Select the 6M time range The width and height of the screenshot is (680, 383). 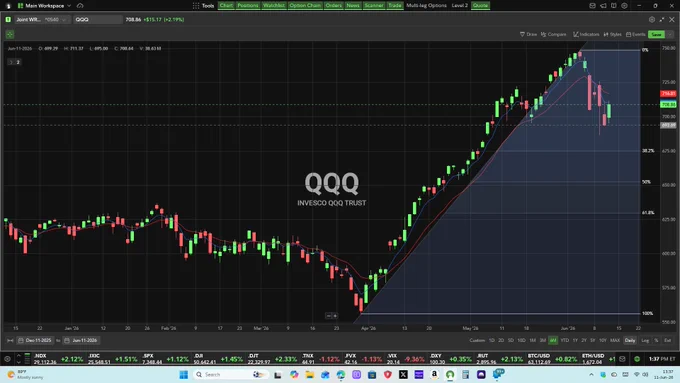pos(553,340)
